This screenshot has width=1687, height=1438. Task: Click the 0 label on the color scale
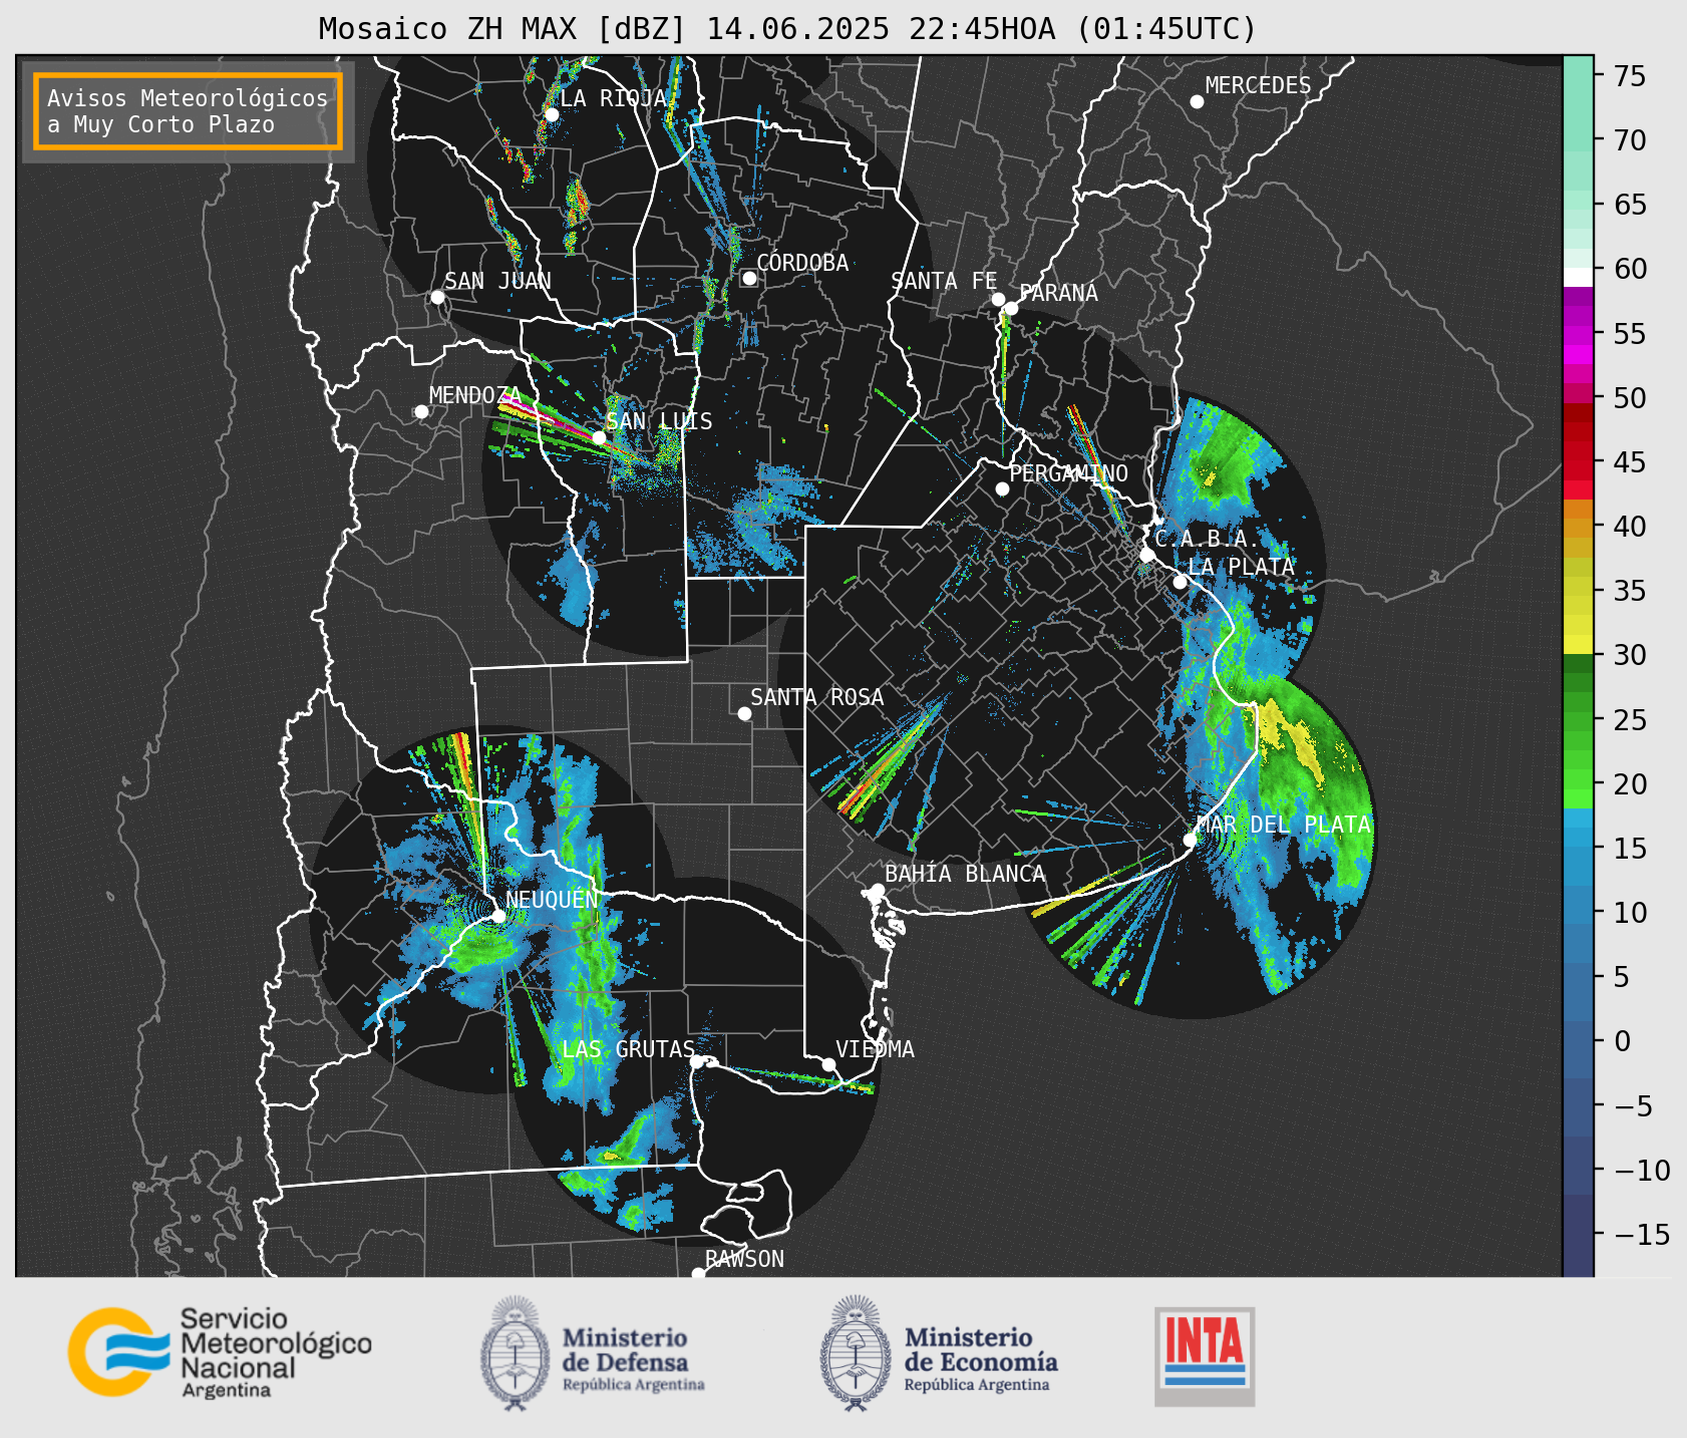[x=1622, y=1041]
